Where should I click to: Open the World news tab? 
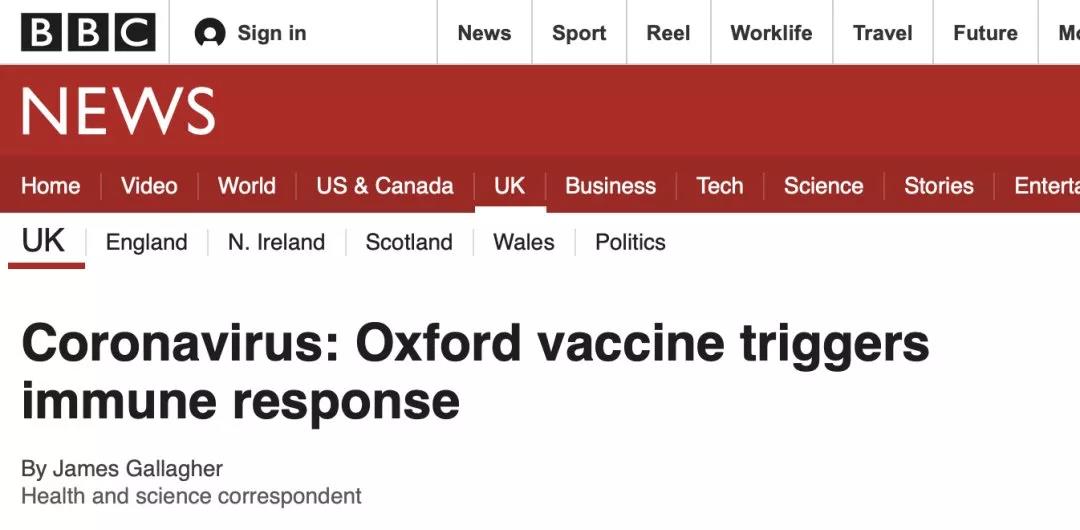(246, 186)
